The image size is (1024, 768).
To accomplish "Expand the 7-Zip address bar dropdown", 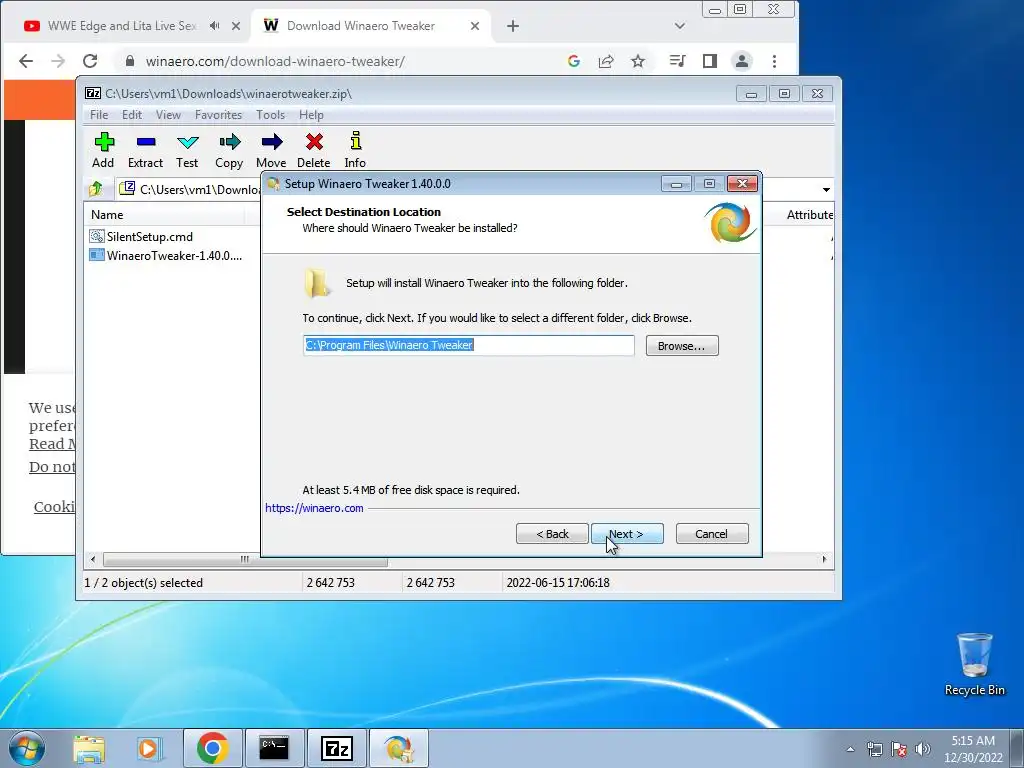I will pos(826,189).
